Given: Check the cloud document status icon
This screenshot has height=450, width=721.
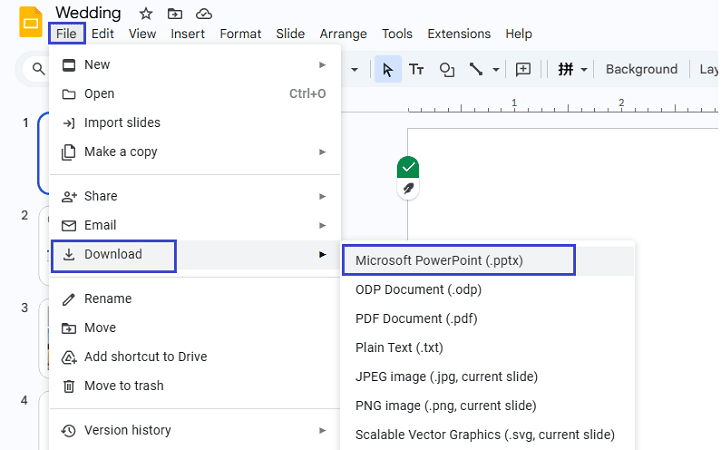Looking at the screenshot, I should click(x=204, y=14).
